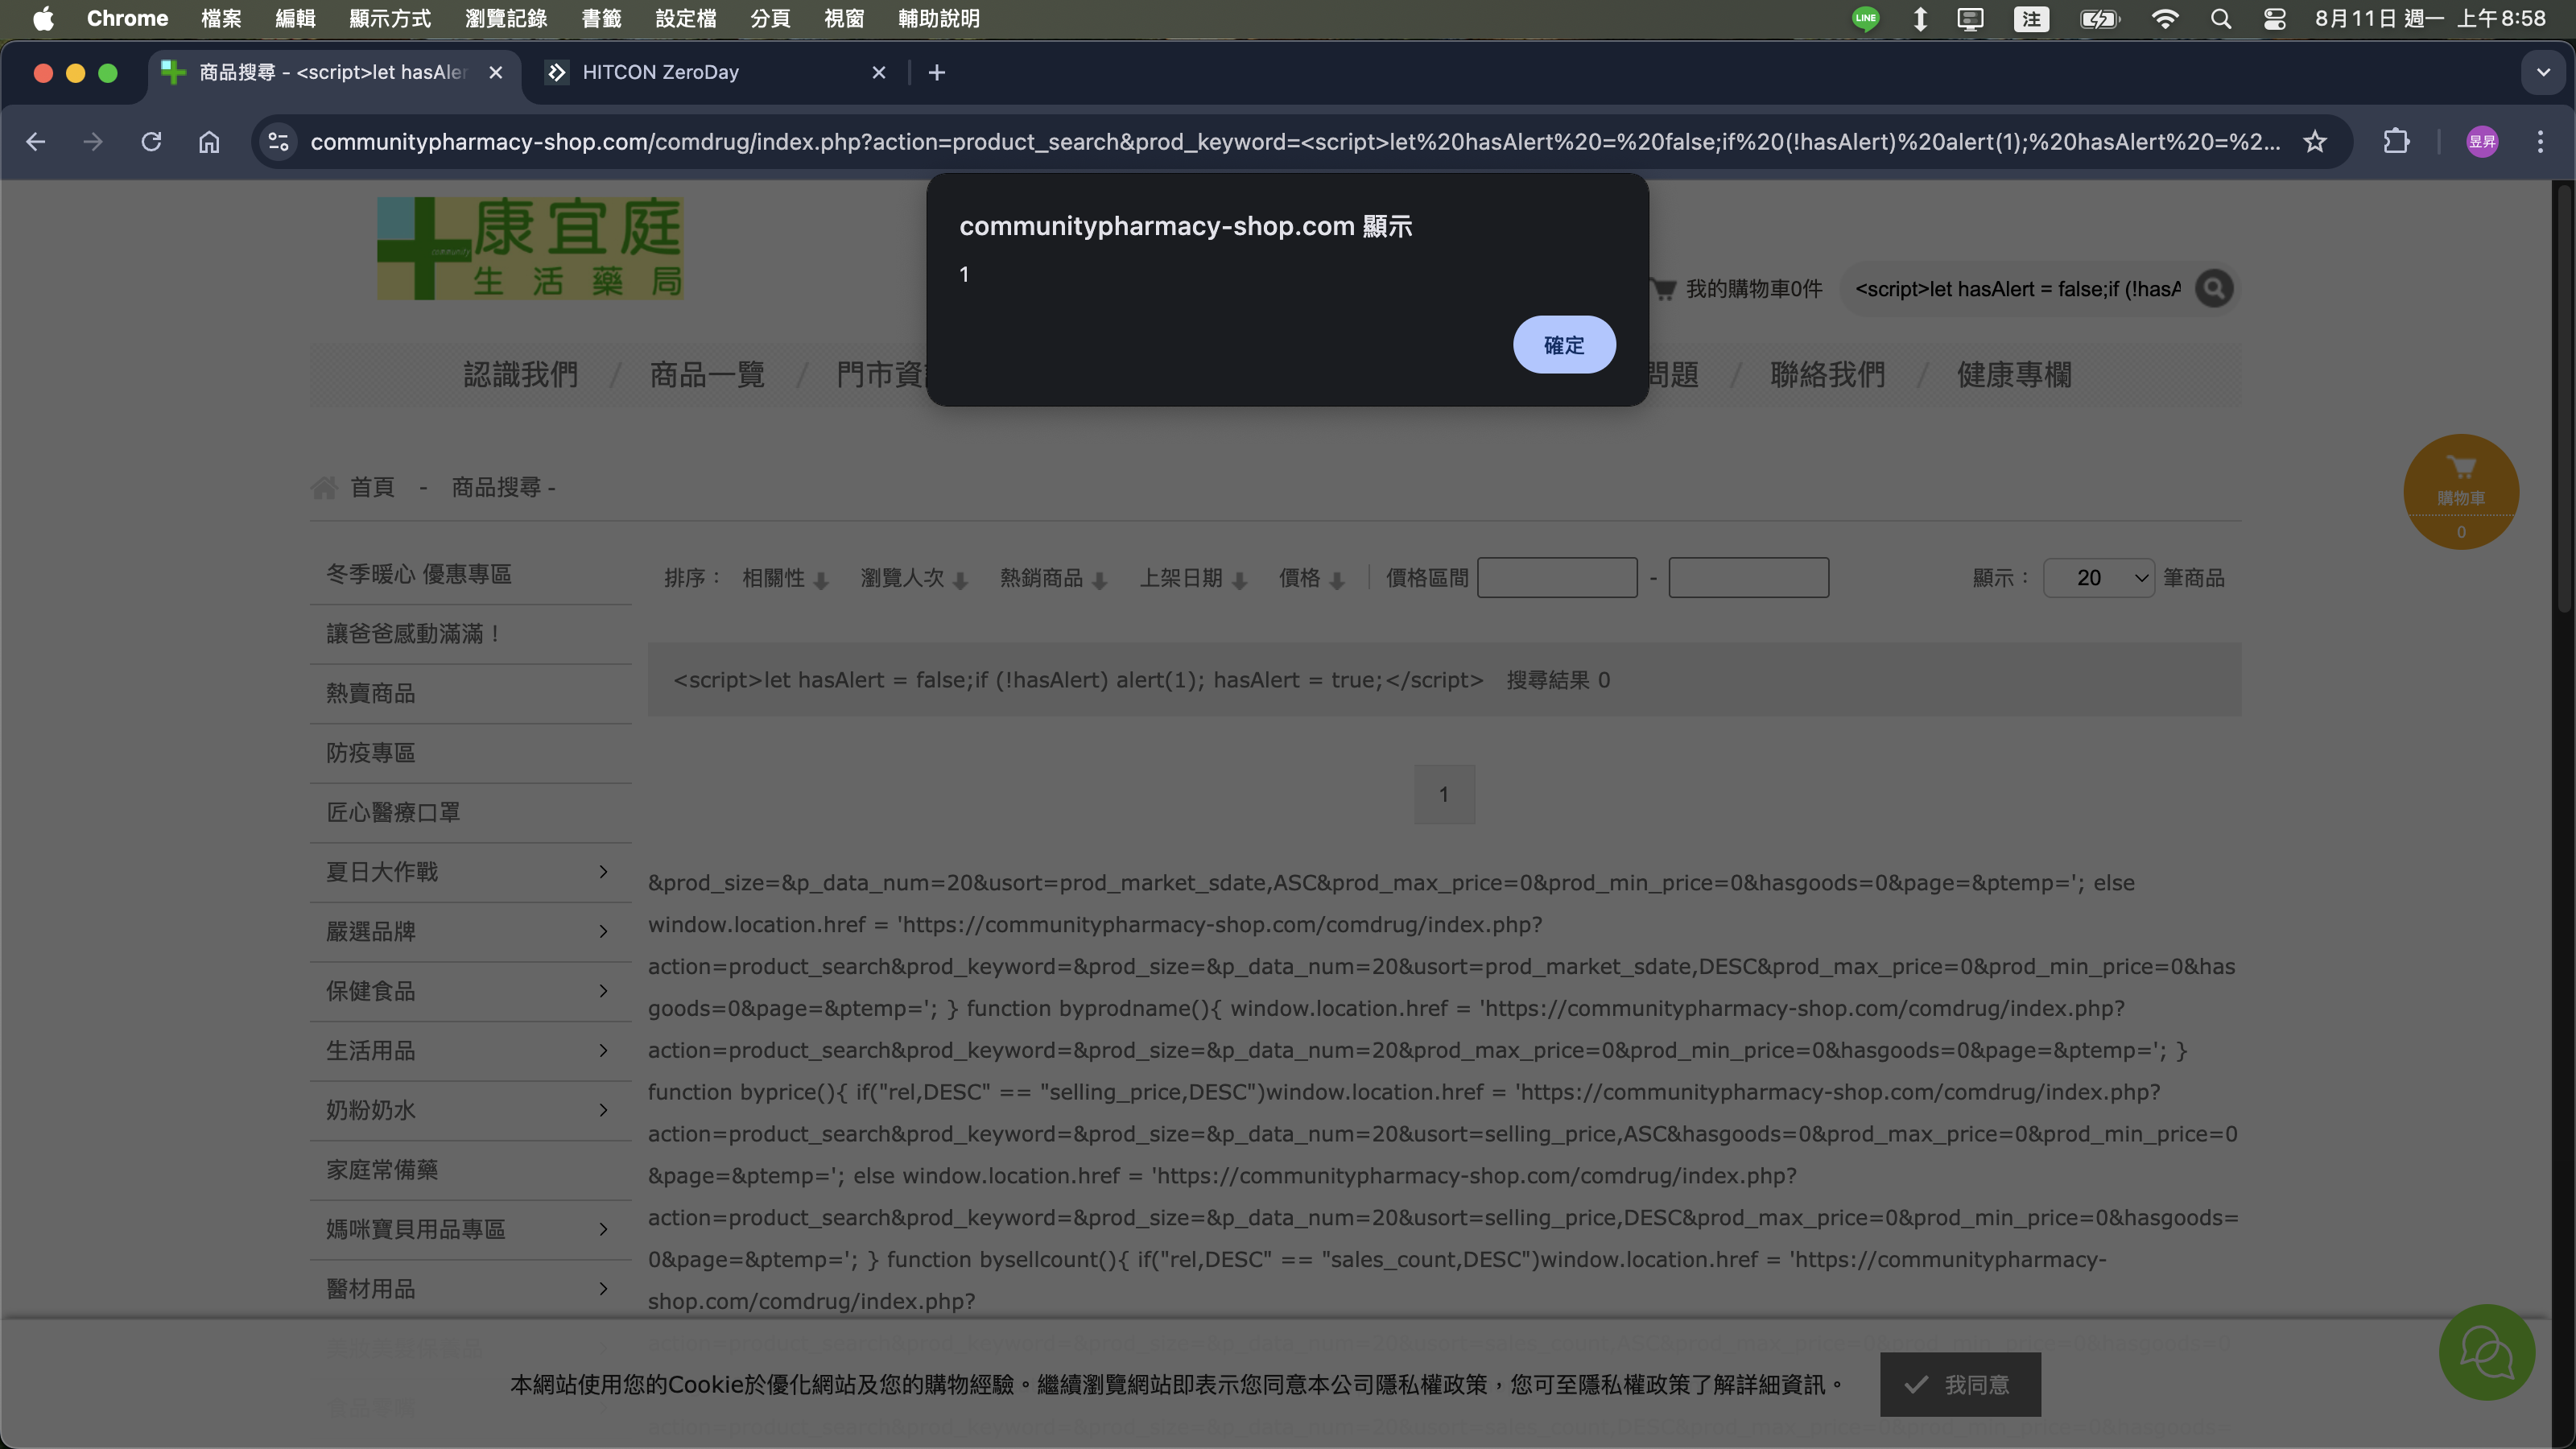Expand 奶粉奶水 category chevron
The height and width of the screenshot is (1449, 2576).
click(603, 1110)
